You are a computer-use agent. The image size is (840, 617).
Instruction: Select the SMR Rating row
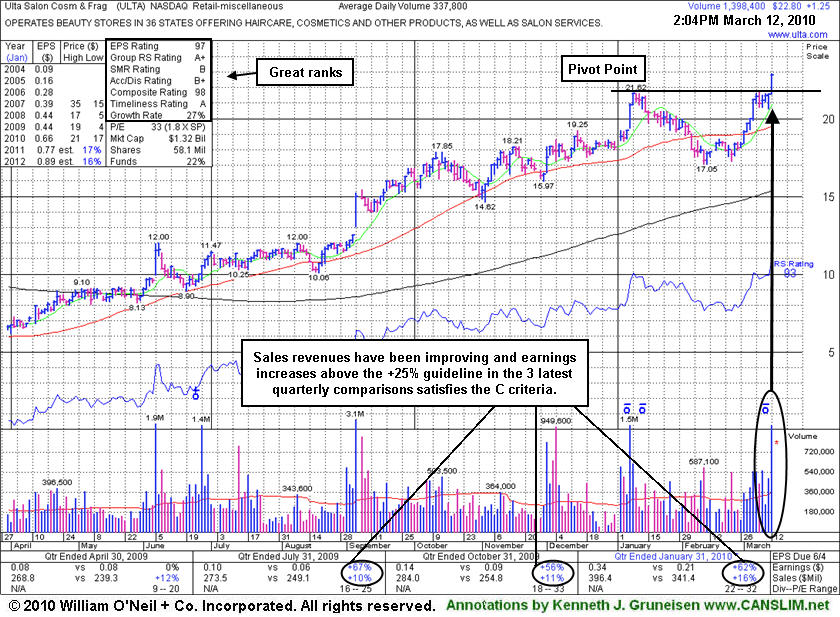tap(158, 70)
